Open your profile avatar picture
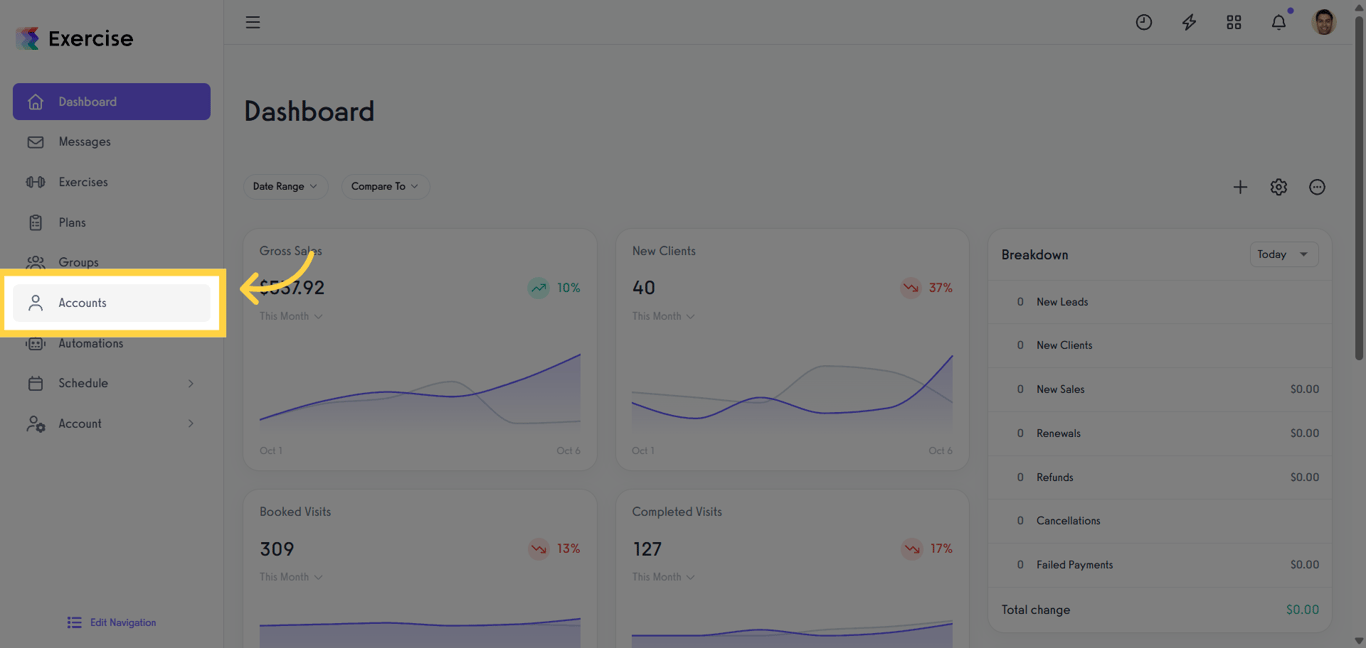Viewport: 1366px width, 648px height. 1323,21
